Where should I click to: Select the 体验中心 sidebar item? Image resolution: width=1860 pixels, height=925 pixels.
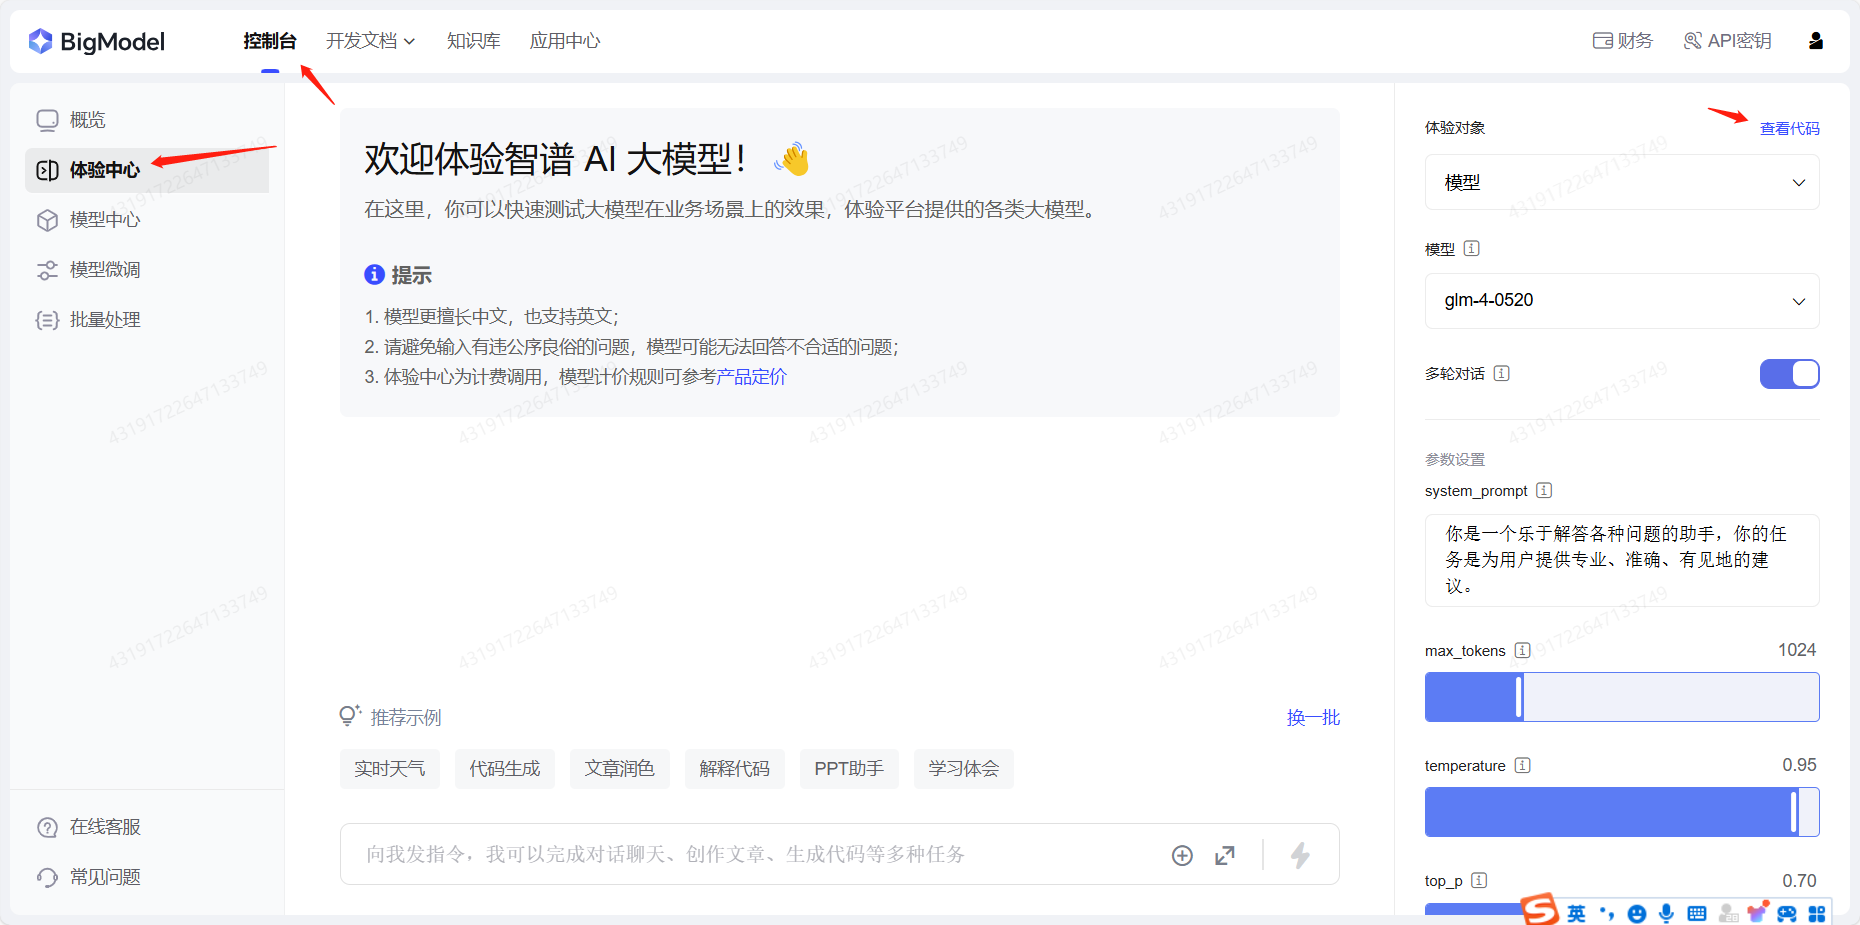[x=147, y=170]
